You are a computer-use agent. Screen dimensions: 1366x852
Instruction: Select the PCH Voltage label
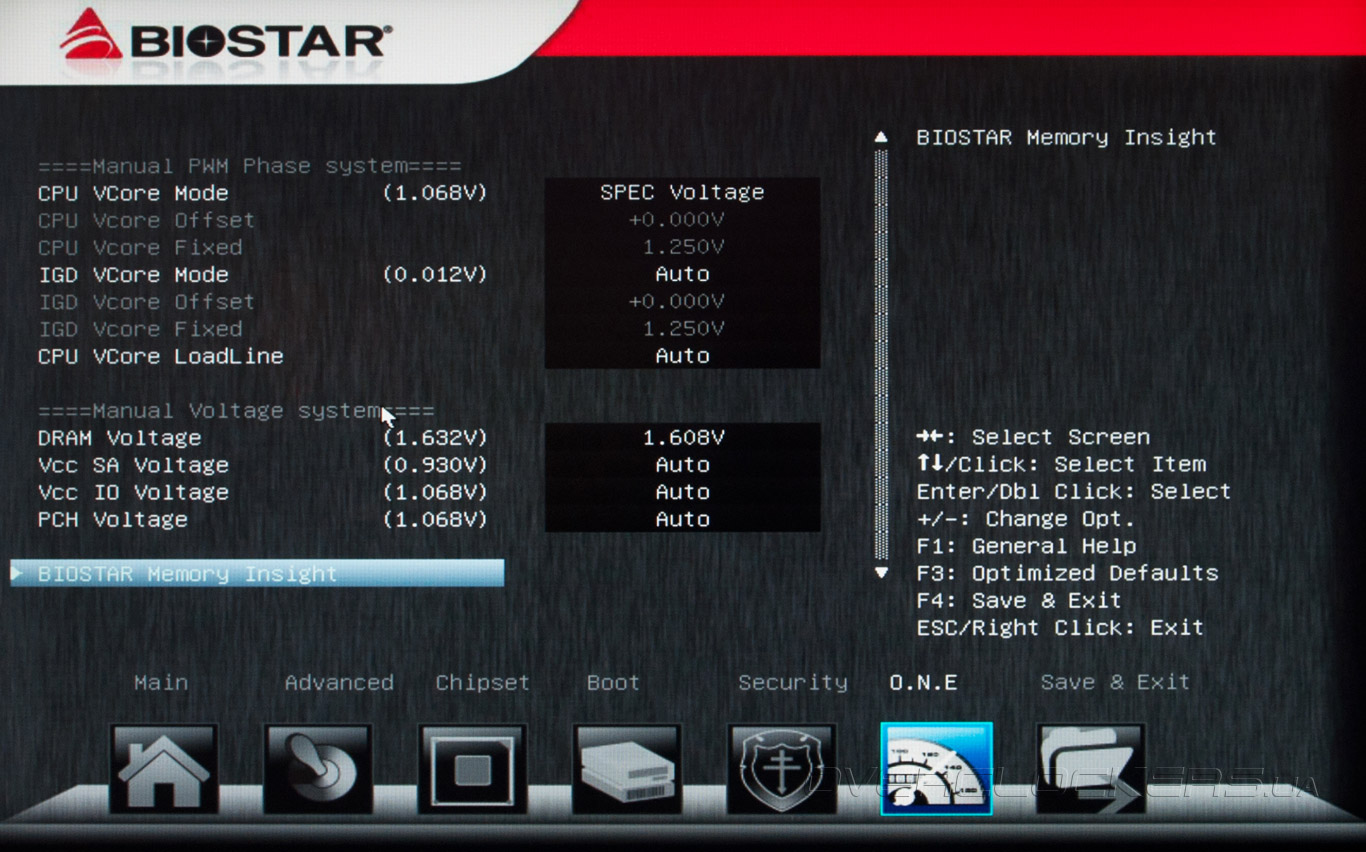point(113,519)
